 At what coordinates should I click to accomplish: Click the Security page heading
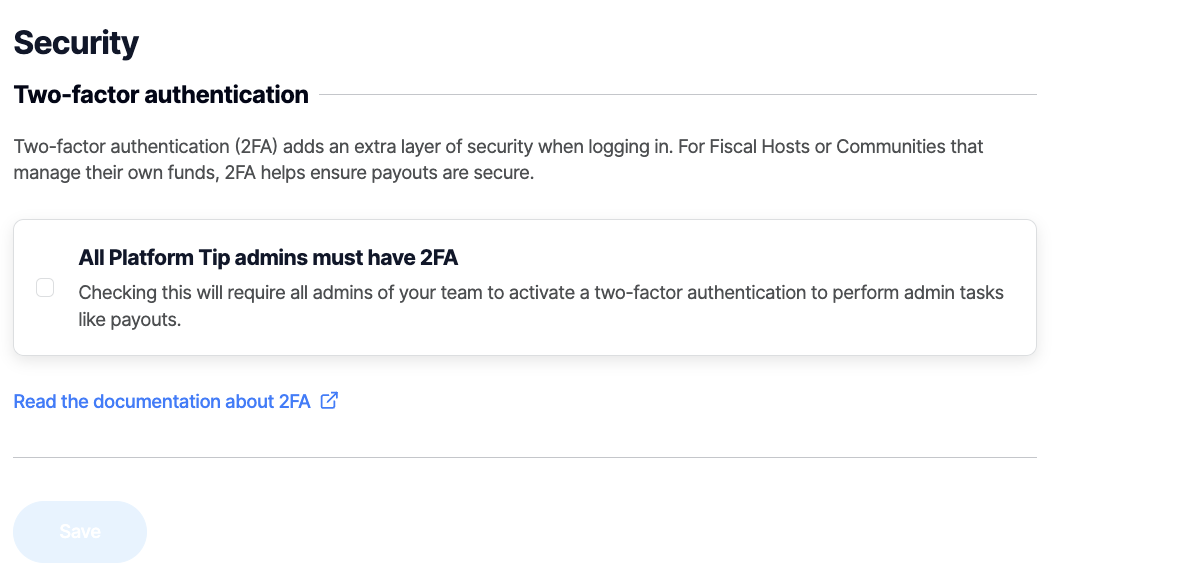point(76,43)
